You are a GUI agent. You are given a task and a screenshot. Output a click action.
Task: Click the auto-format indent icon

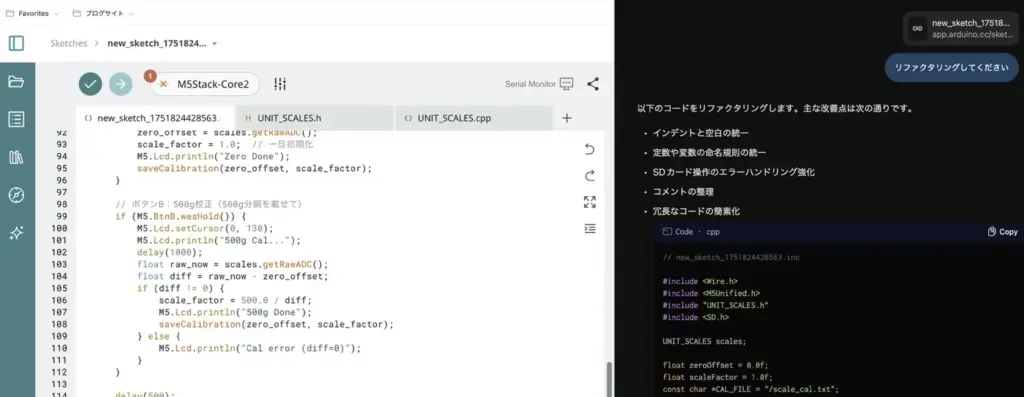pos(590,229)
